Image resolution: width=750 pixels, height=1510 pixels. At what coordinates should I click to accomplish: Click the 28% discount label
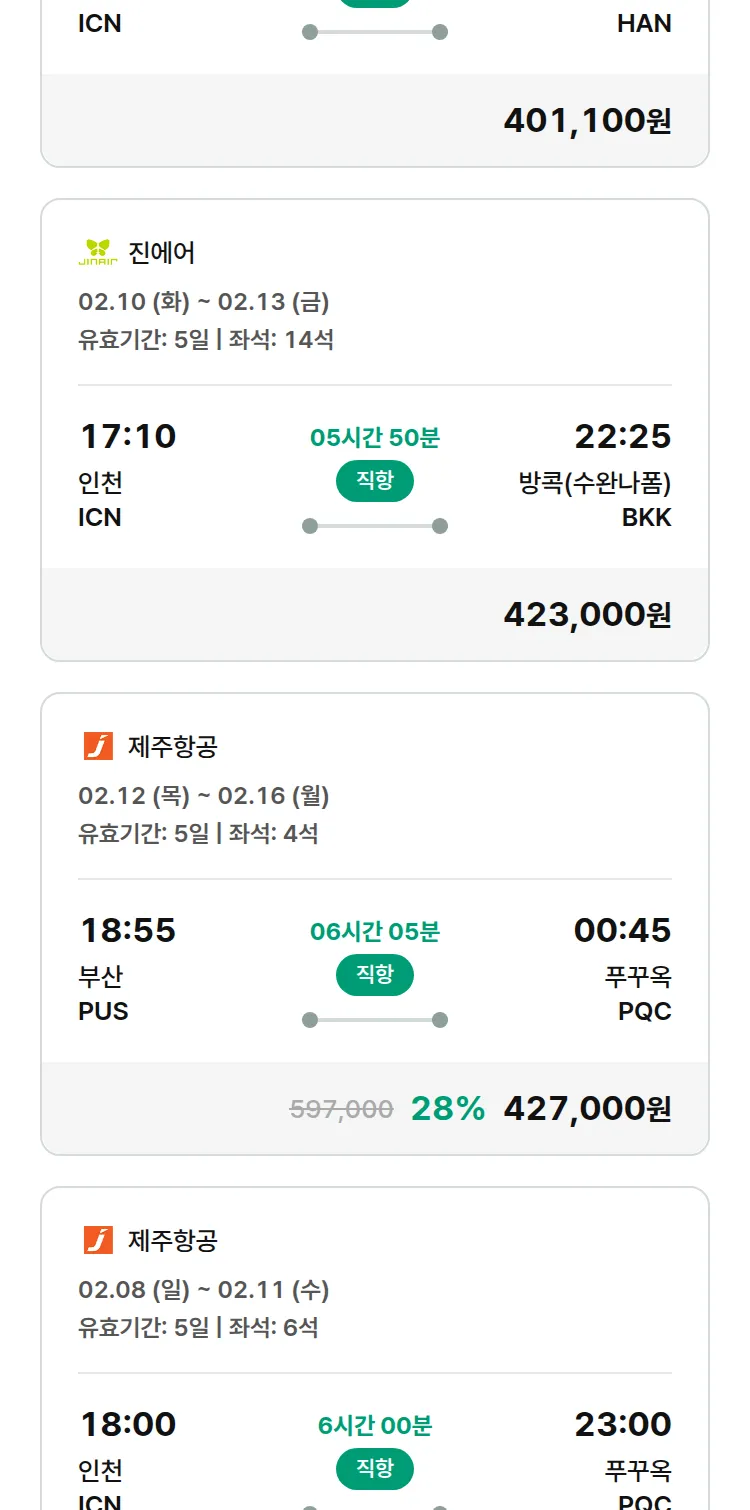coord(448,1109)
